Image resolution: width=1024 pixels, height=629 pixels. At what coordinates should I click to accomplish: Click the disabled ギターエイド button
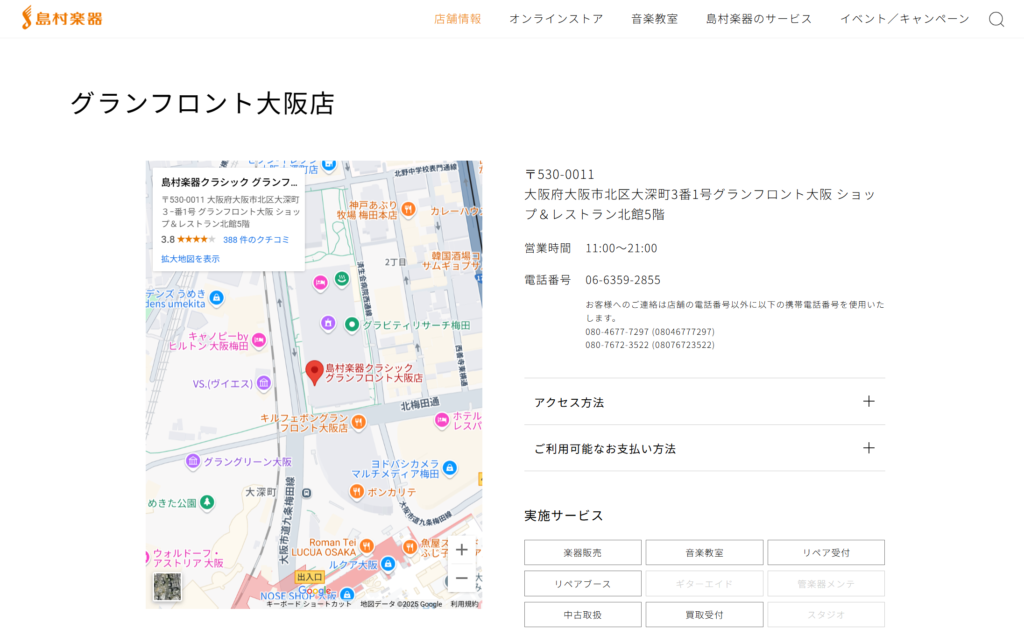(704, 583)
